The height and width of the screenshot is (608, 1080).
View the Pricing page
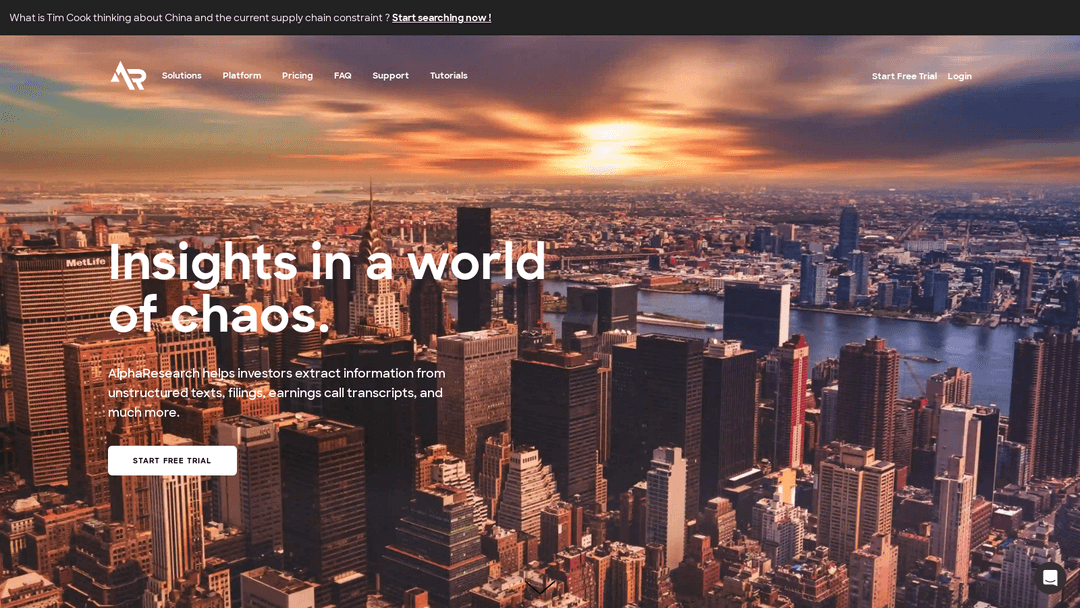[x=297, y=76]
